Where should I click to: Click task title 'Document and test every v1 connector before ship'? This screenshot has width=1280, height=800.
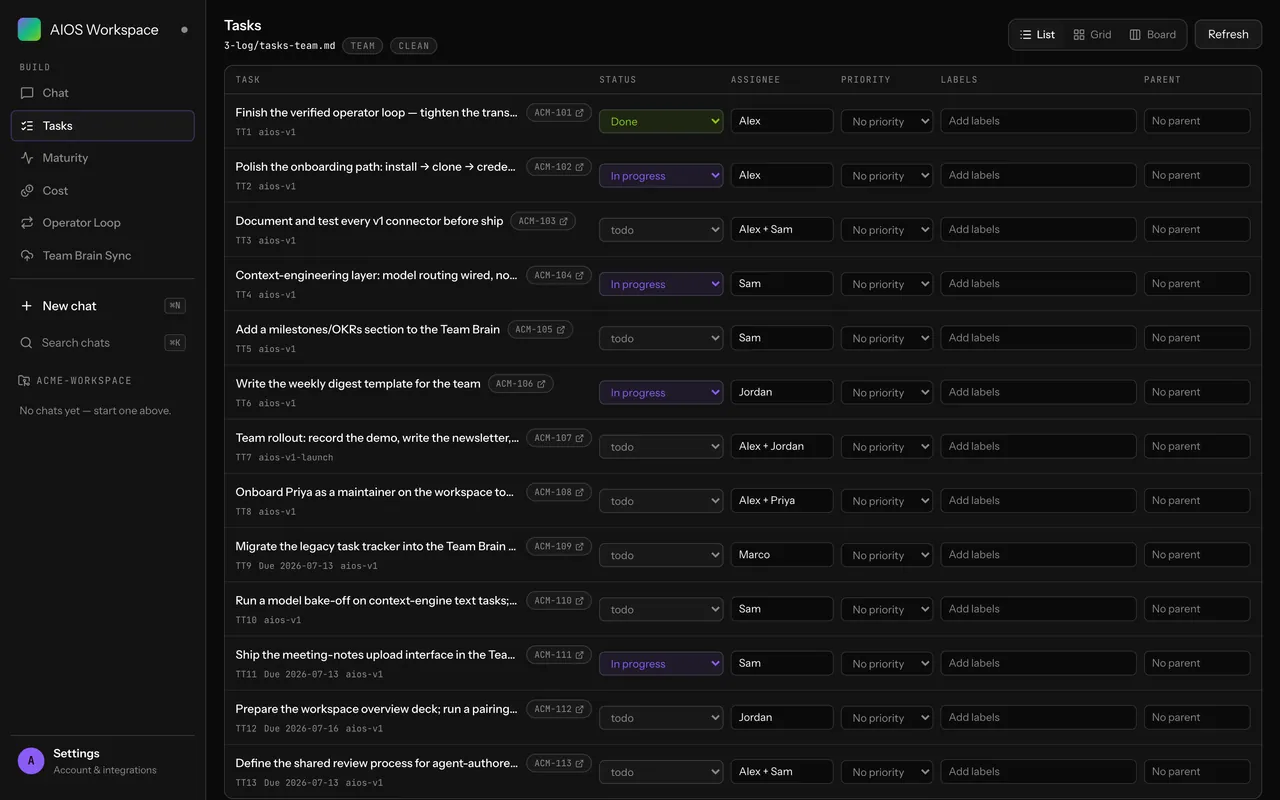[x=369, y=221]
